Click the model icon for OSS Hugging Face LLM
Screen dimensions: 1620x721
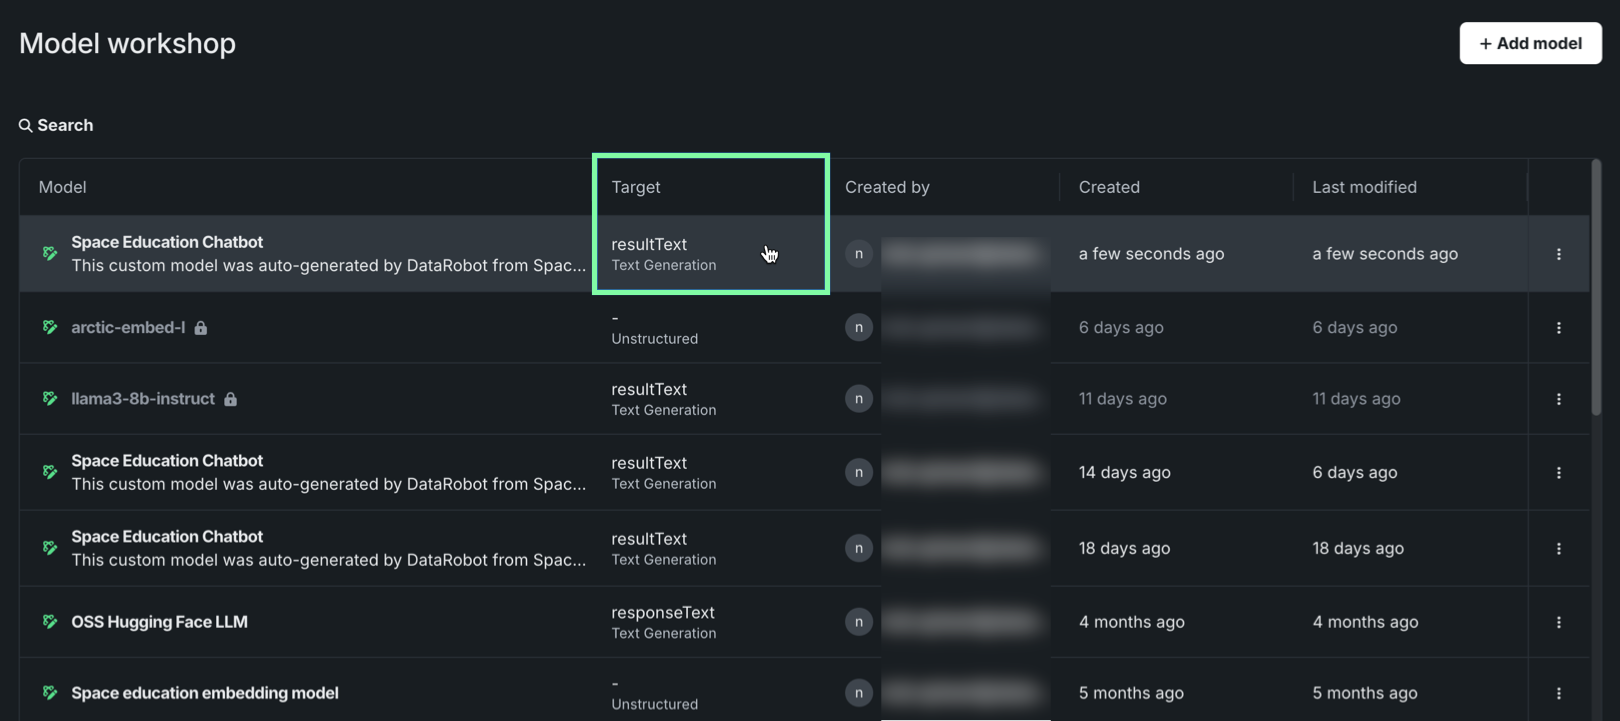click(x=50, y=622)
